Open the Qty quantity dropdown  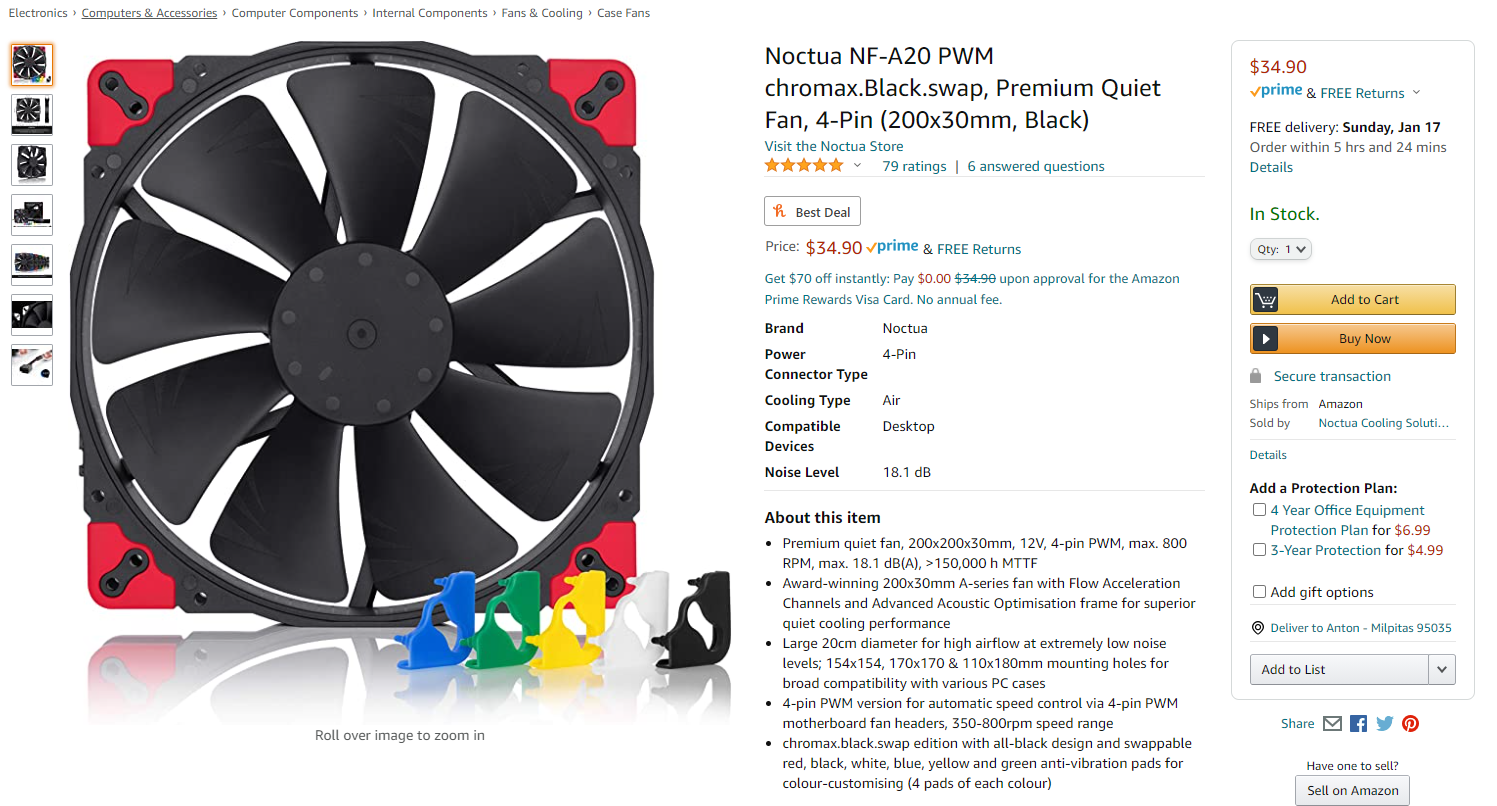[x=1281, y=249]
